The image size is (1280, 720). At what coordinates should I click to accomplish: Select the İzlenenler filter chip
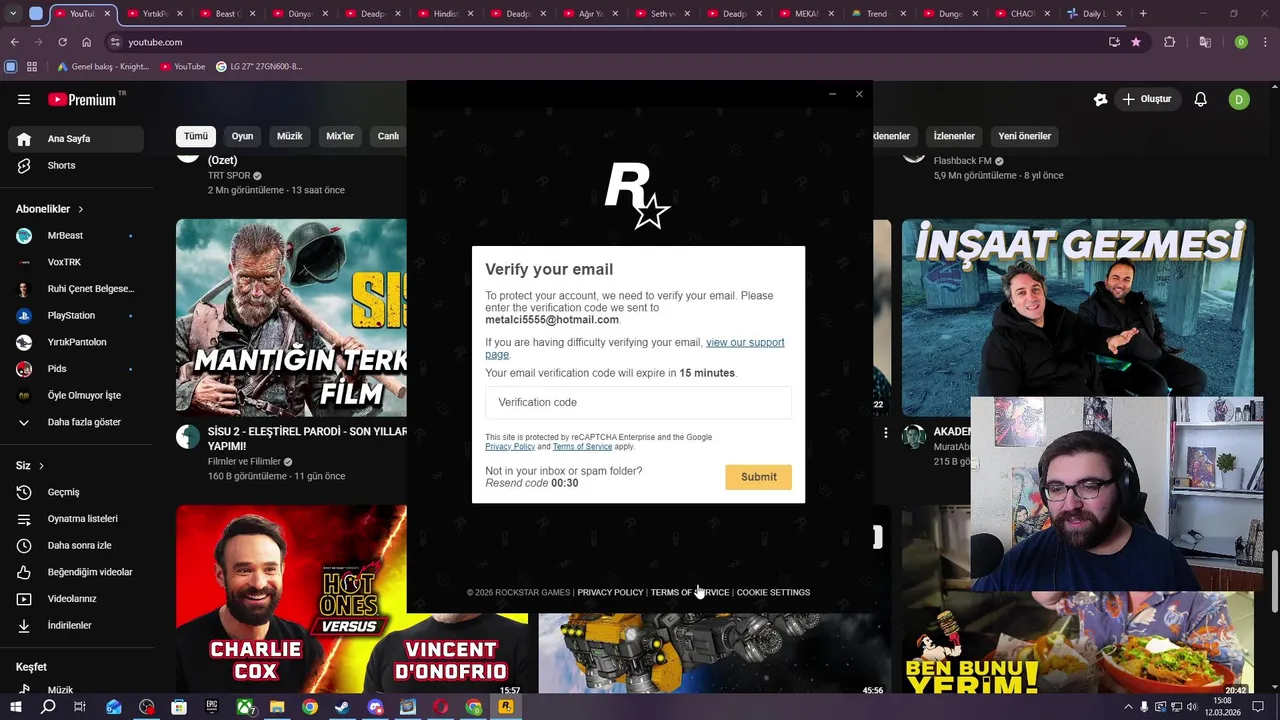[954, 136]
